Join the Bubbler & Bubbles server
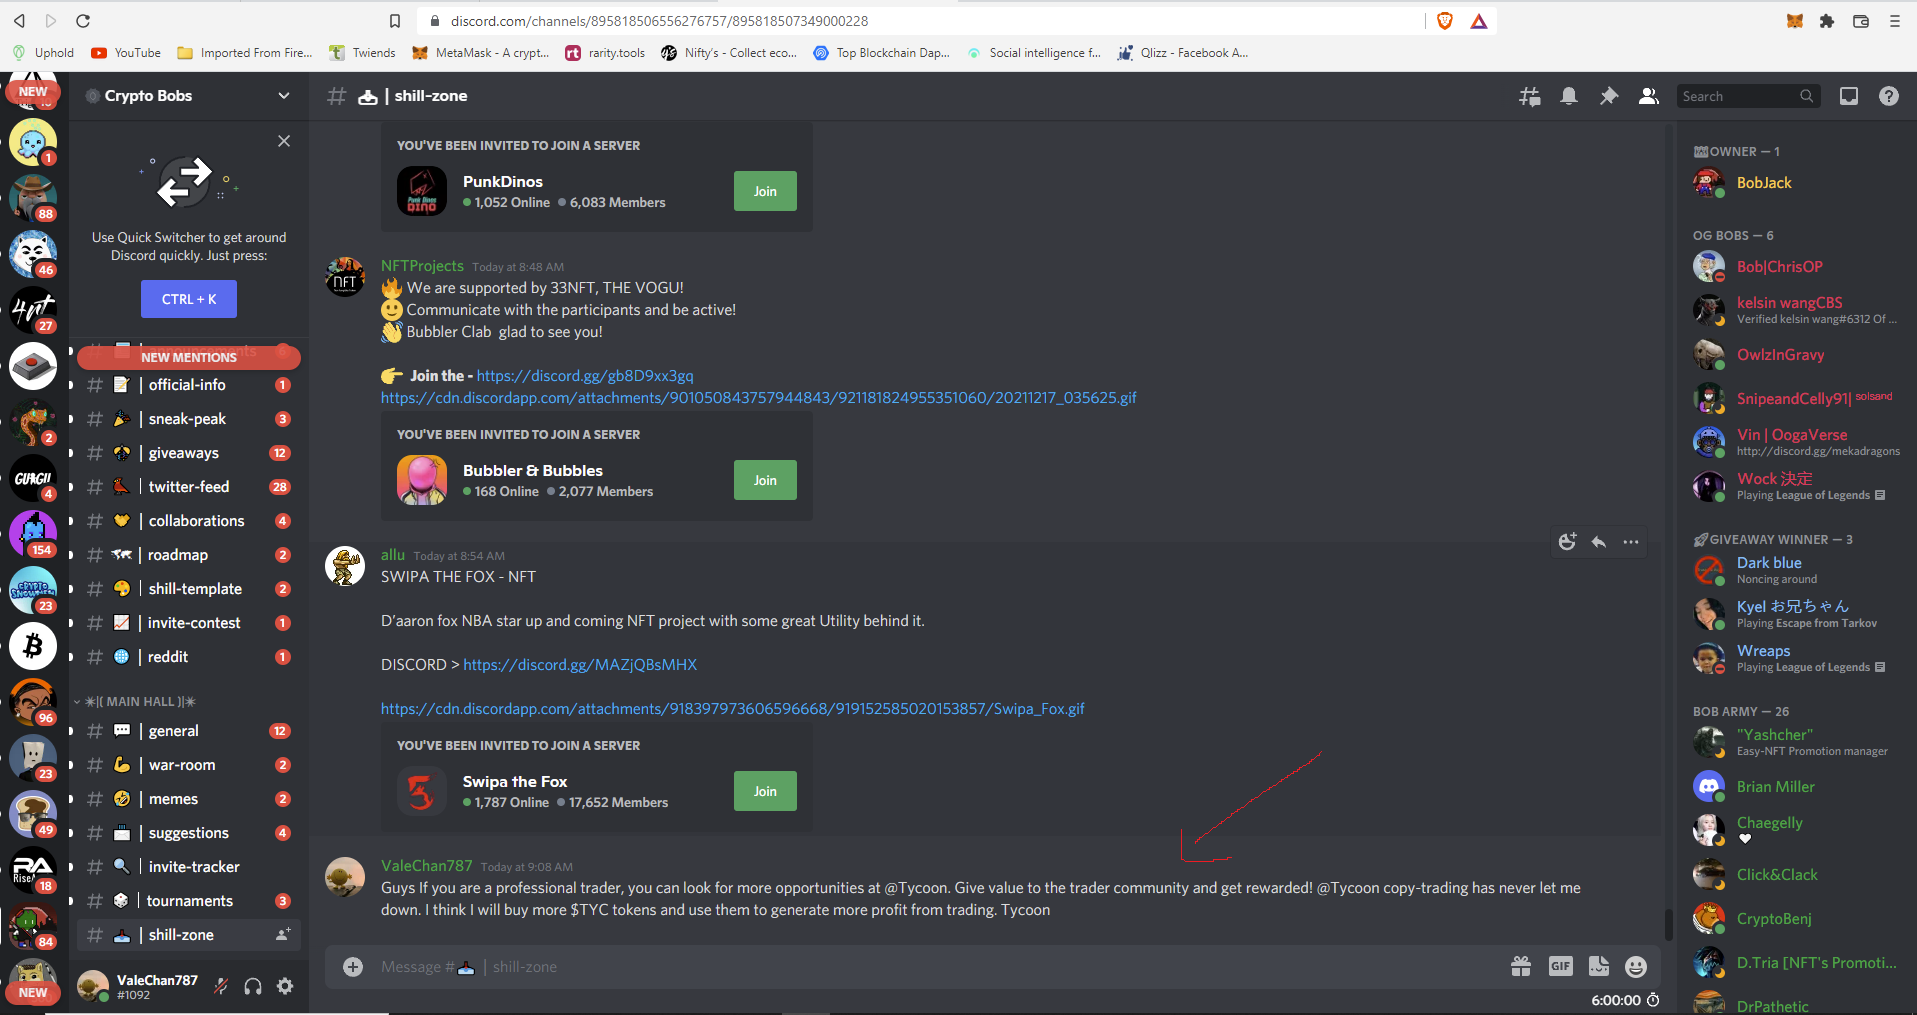The width and height of the screenshot is (1917, 1015). [765, 480]
